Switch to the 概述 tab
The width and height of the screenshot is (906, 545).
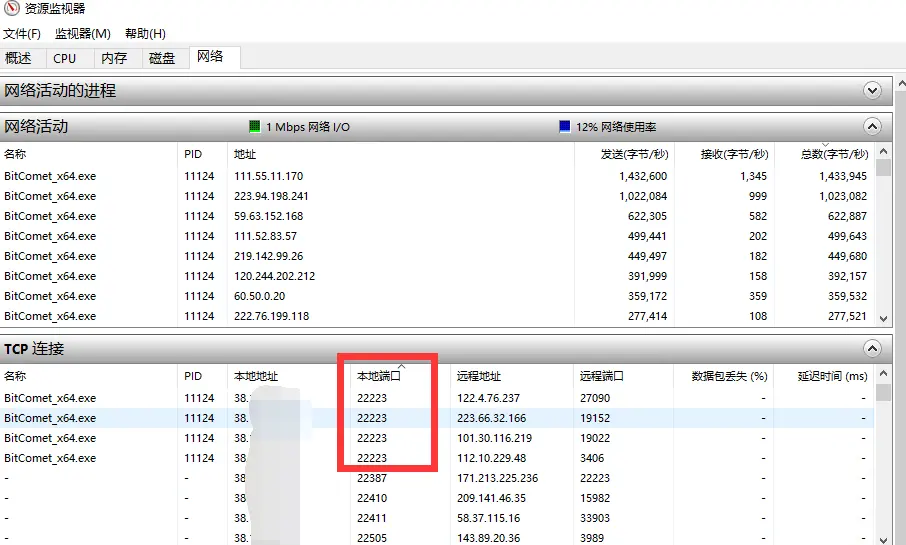19,58
